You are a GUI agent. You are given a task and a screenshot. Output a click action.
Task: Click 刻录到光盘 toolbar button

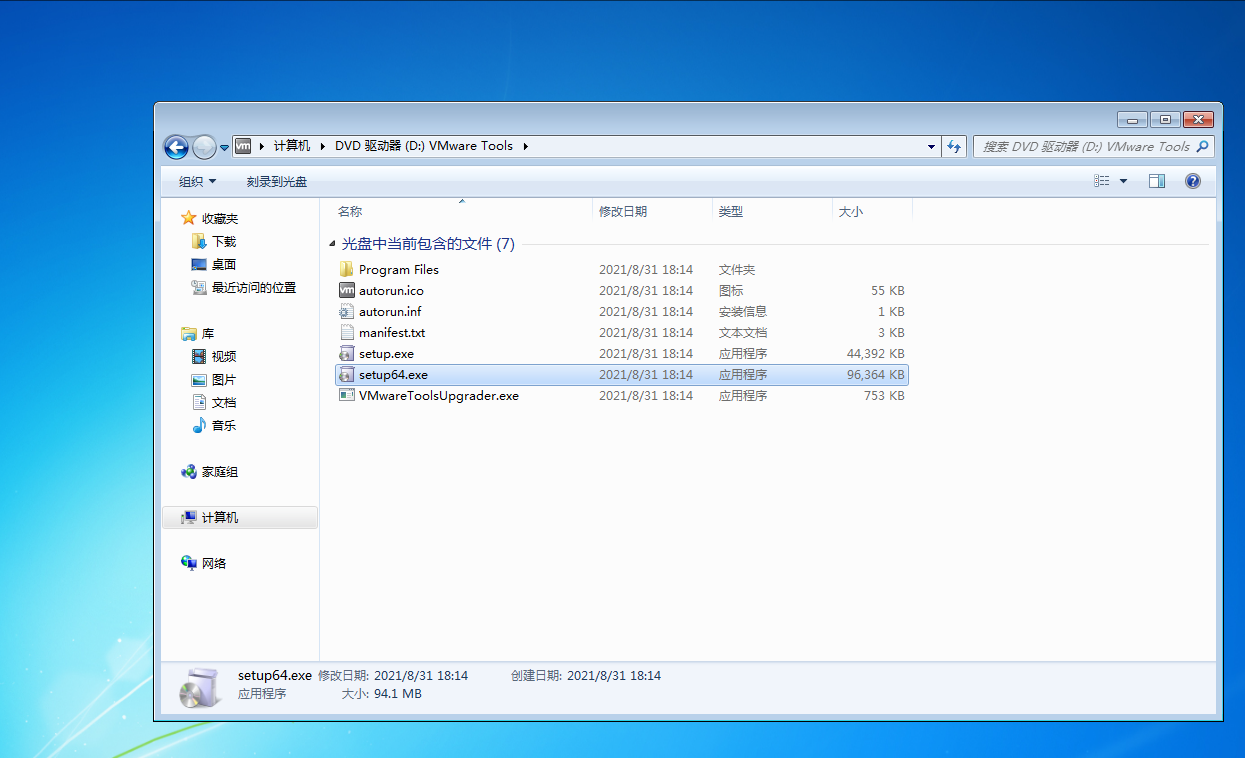tap(277, 181)
